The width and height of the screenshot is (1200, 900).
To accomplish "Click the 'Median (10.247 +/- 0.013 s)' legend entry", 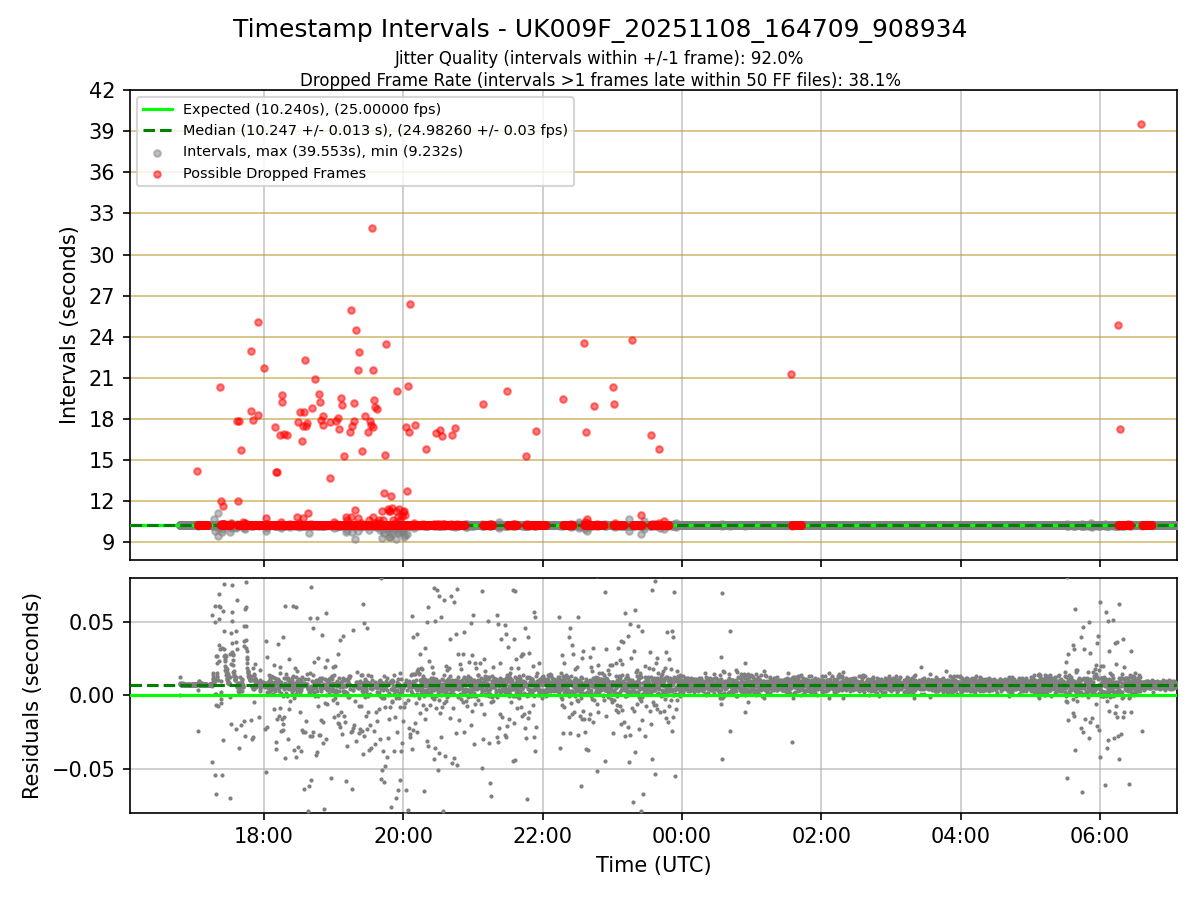I will coord(375,130).
